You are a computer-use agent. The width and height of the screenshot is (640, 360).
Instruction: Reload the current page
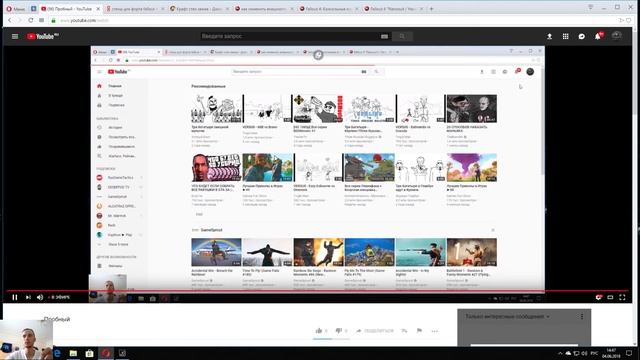click(x=31, y=20)
